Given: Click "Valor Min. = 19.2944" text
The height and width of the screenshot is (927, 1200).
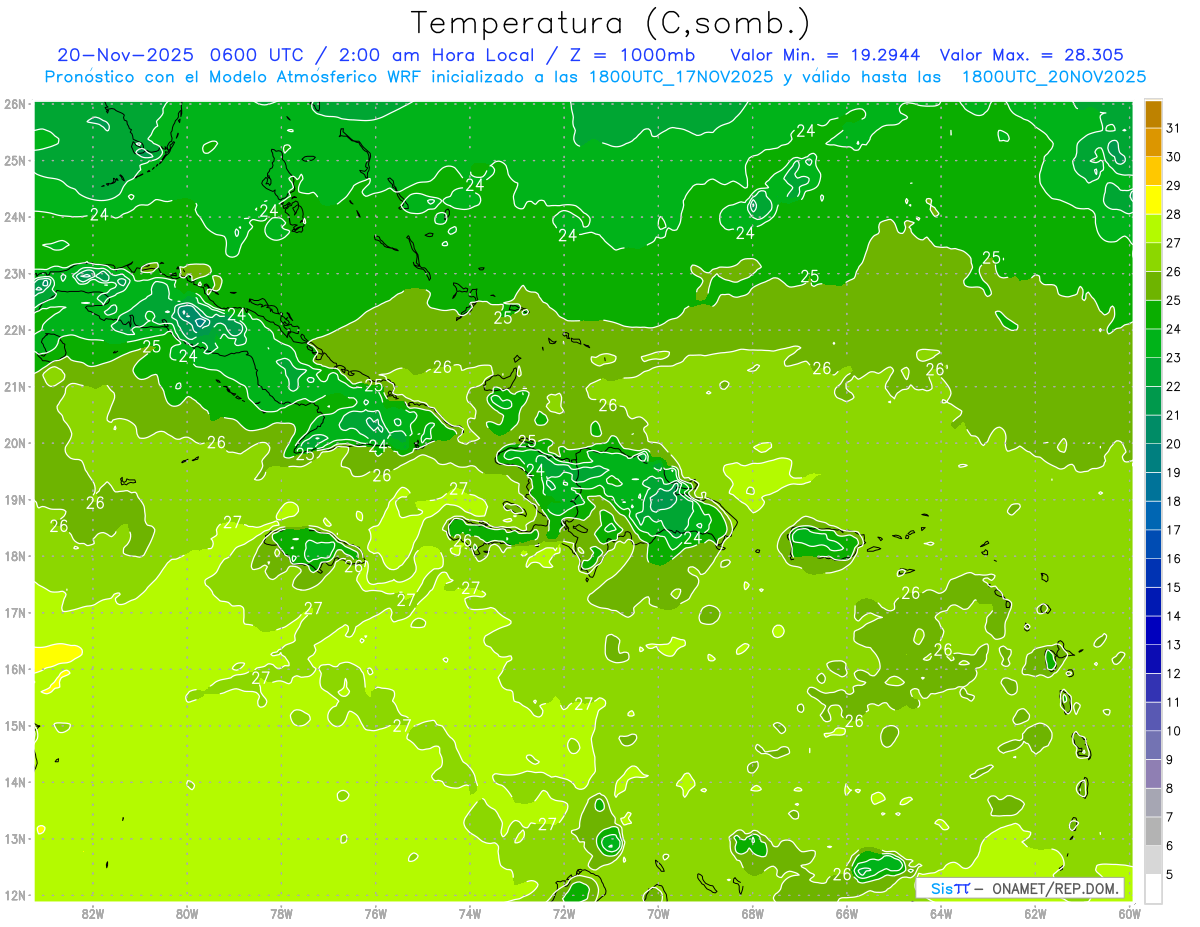Looking at the screenshot, I should 826,55.
